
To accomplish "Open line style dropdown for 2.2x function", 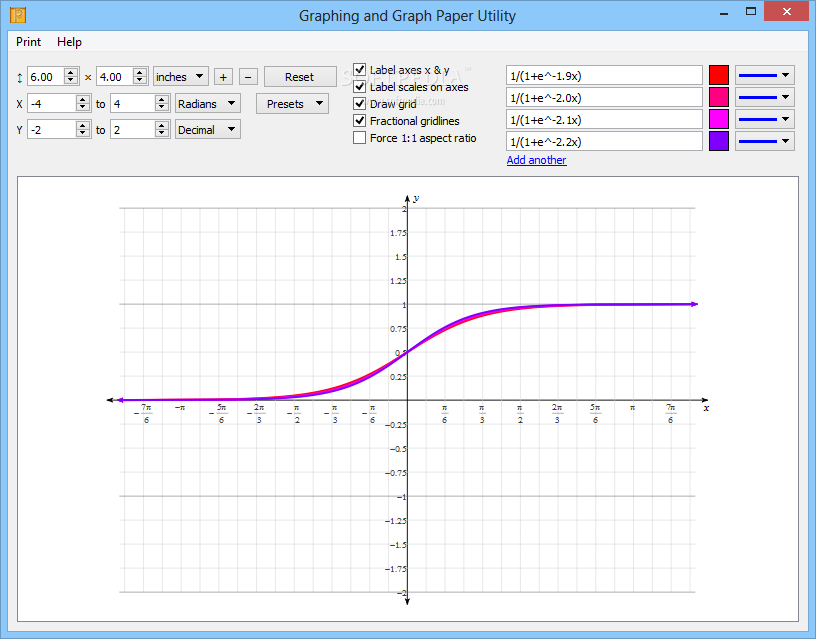I will tap(764, 140).
